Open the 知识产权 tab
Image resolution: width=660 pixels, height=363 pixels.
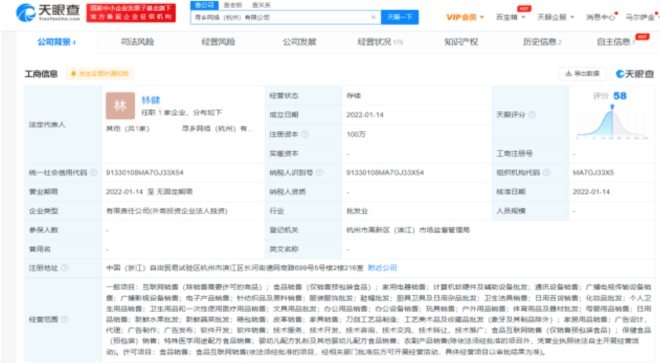[461, 42]
